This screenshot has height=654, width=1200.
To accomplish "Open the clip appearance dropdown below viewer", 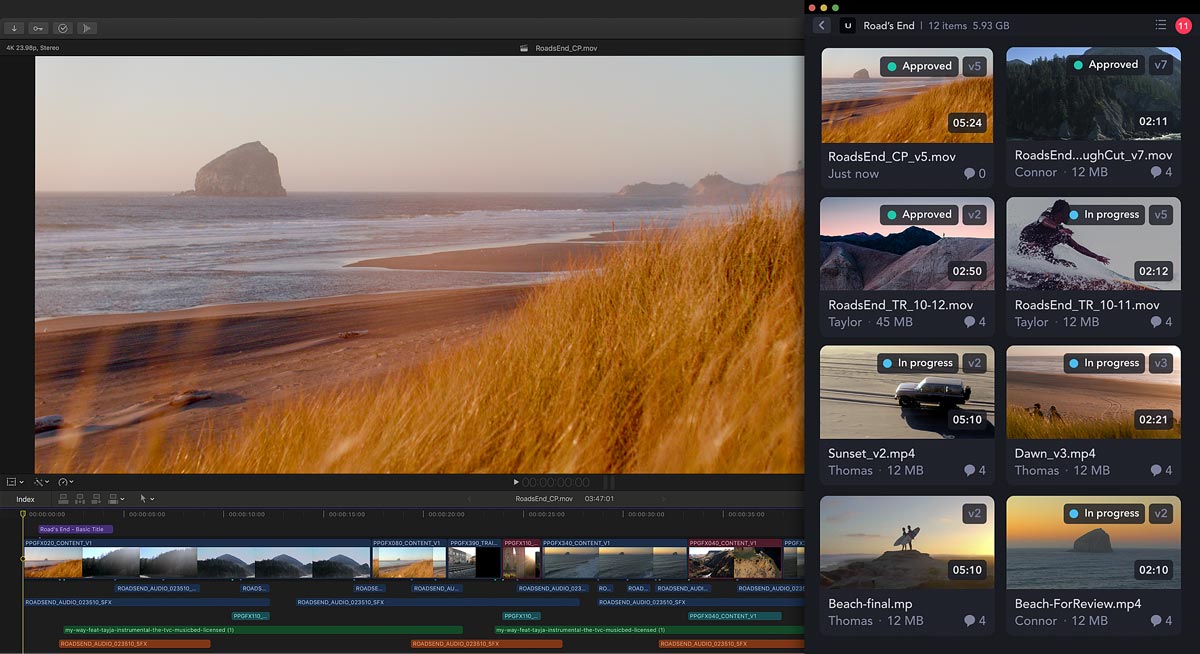I will pos(13,482).
